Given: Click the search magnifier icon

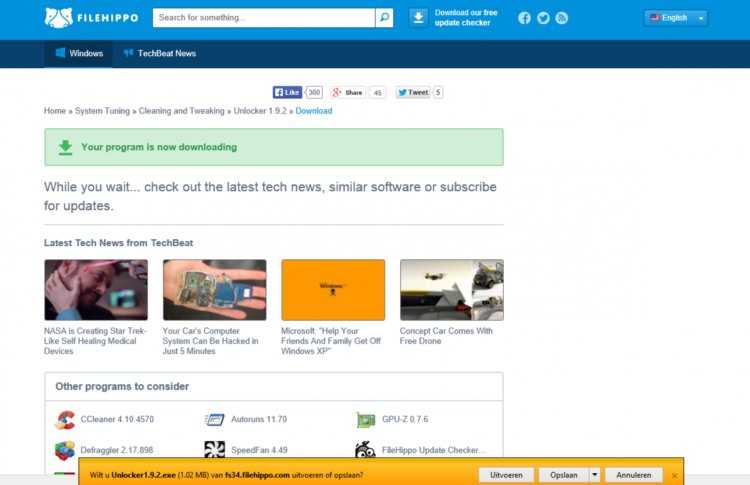Looking at the screenshot, I should point(384,18).
